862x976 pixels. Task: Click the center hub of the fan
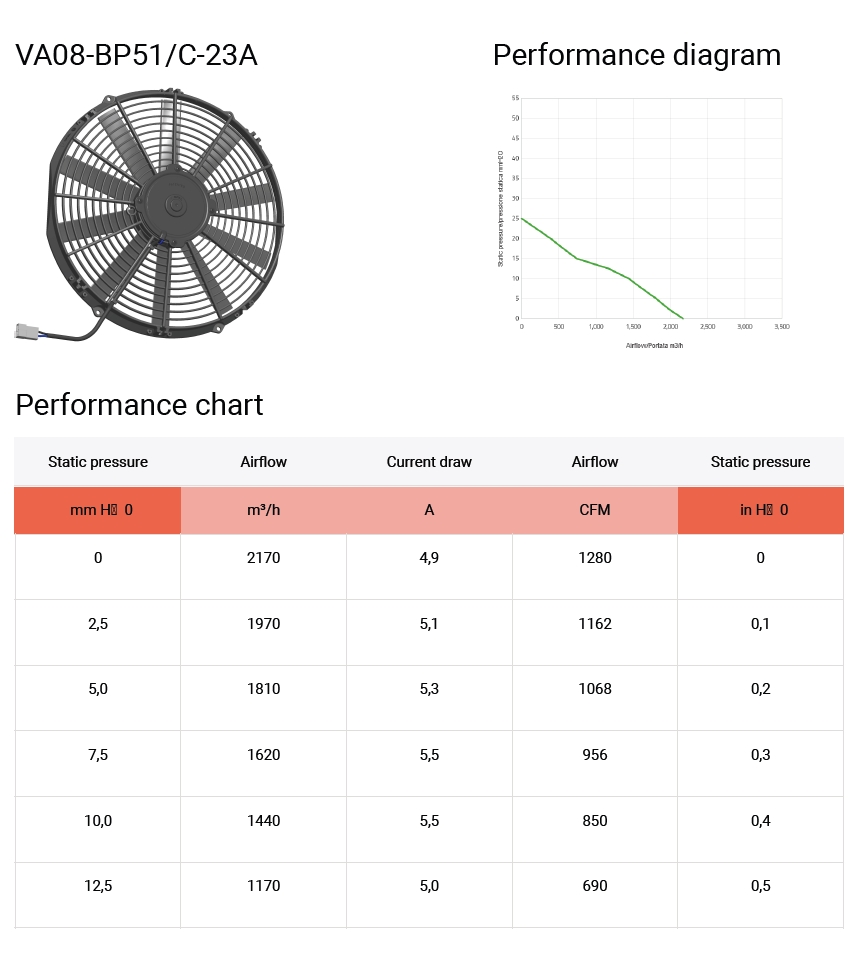pos(173,204)
